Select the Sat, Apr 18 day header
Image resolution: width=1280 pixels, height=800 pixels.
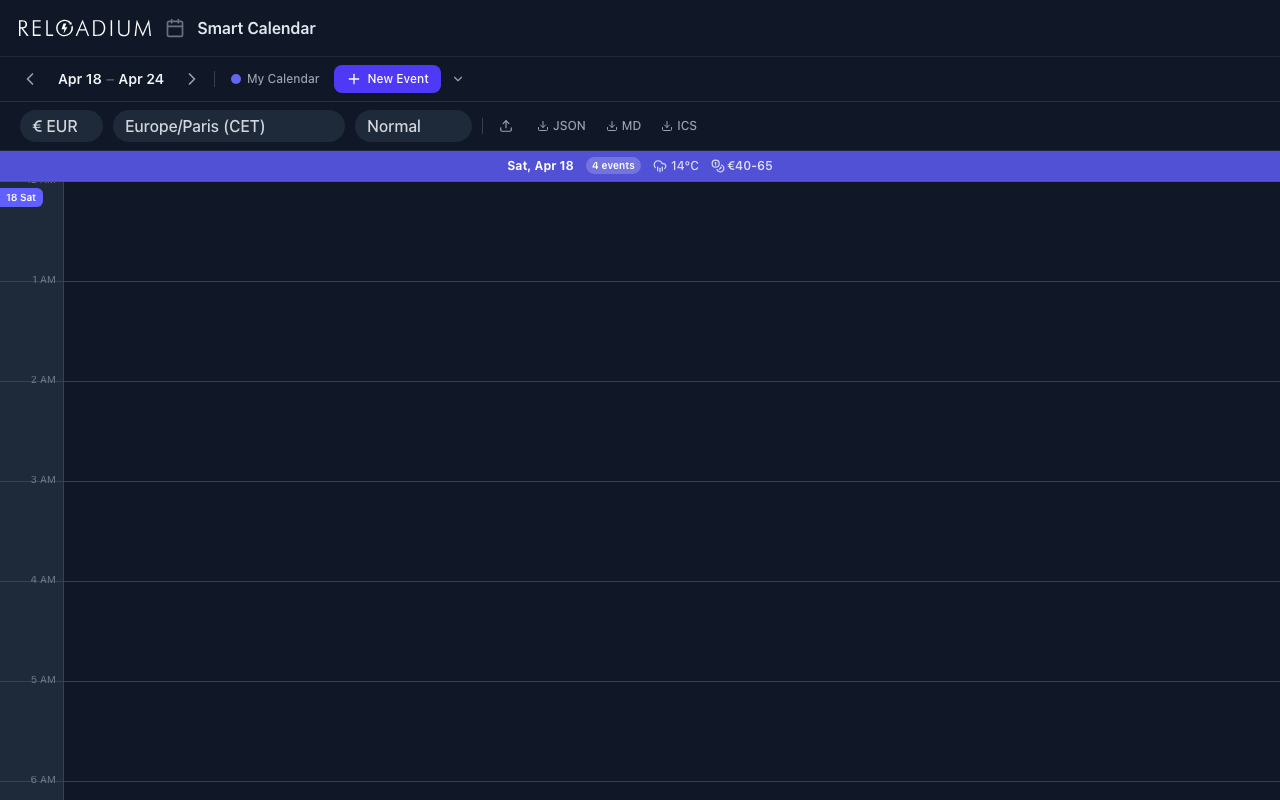coord(540,165)
